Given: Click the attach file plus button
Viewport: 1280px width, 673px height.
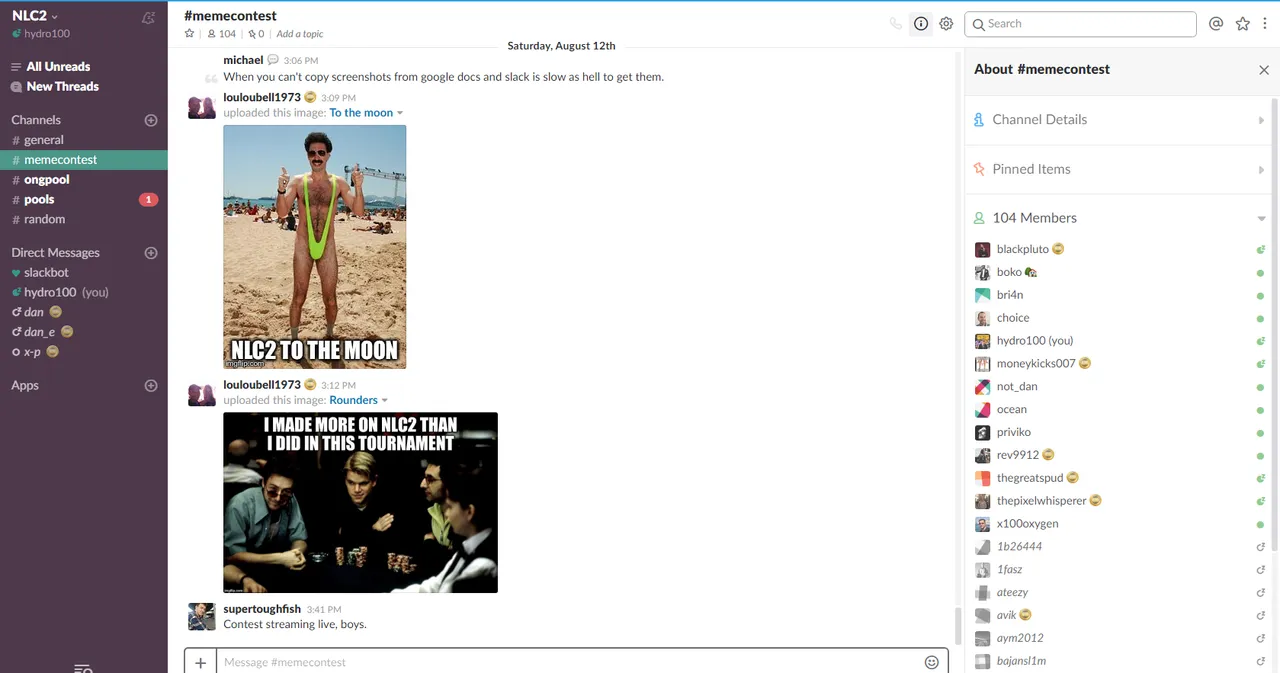Looking at the screenshot, I should [x=200, y=662].
